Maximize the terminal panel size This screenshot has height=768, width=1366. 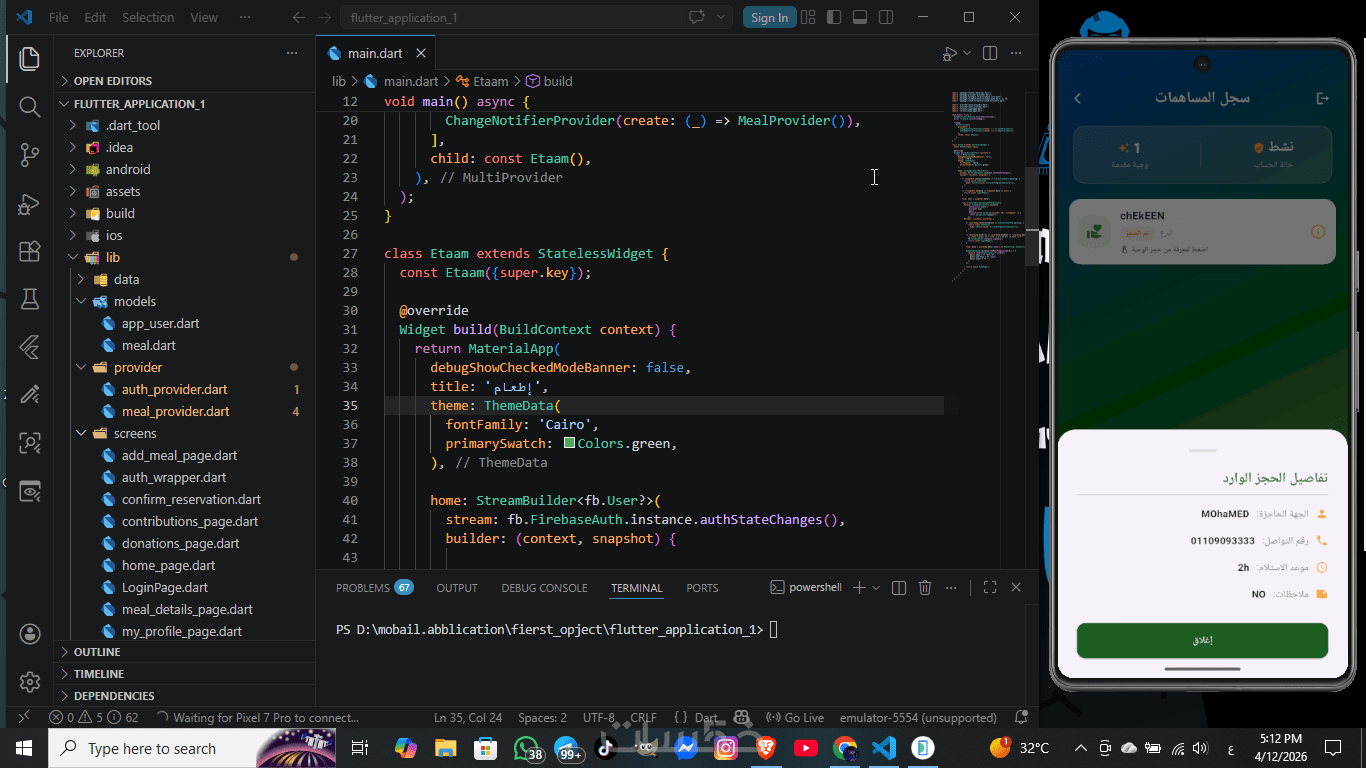coord(989,588)
